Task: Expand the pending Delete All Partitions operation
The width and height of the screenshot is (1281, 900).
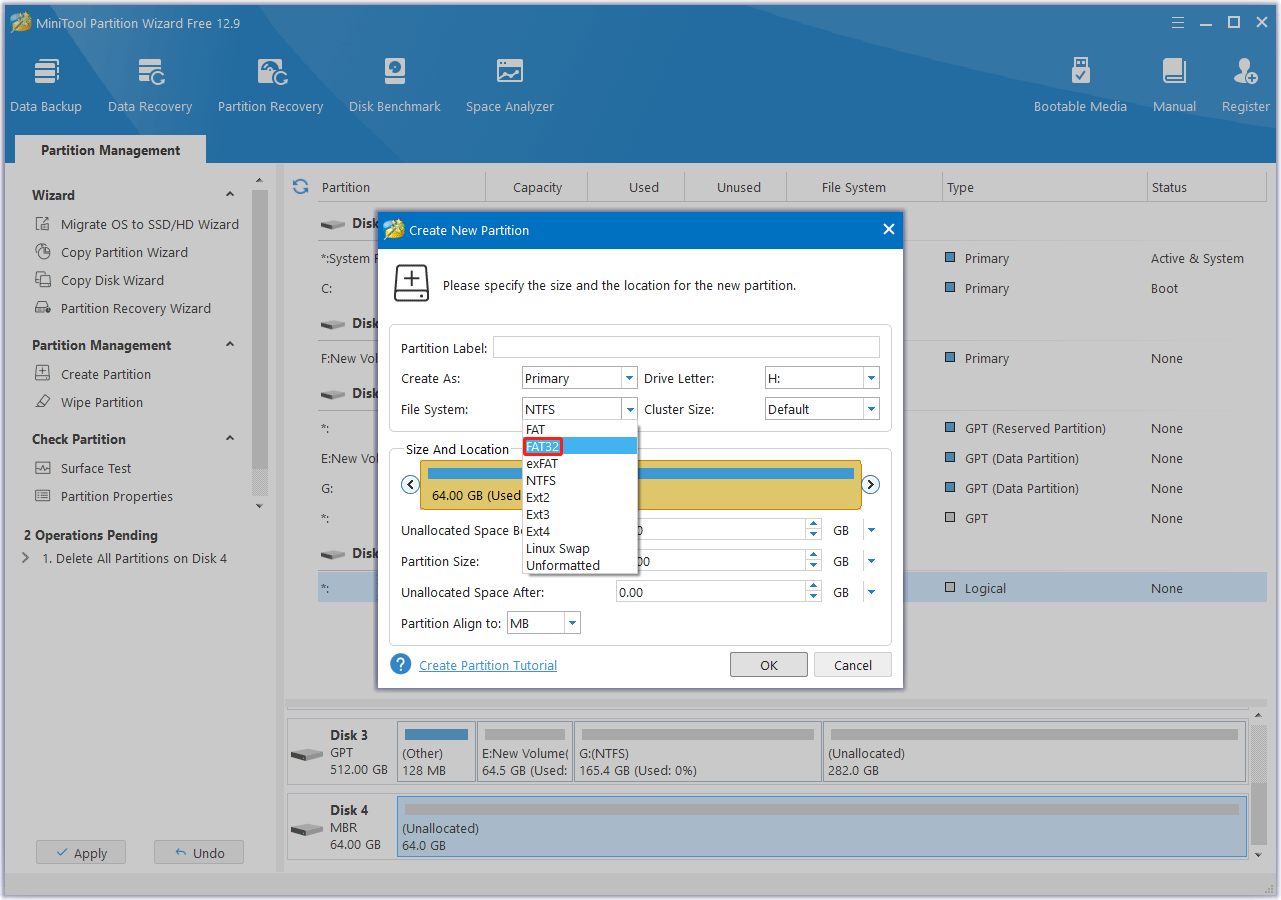Action: click(x=26, y=558)
